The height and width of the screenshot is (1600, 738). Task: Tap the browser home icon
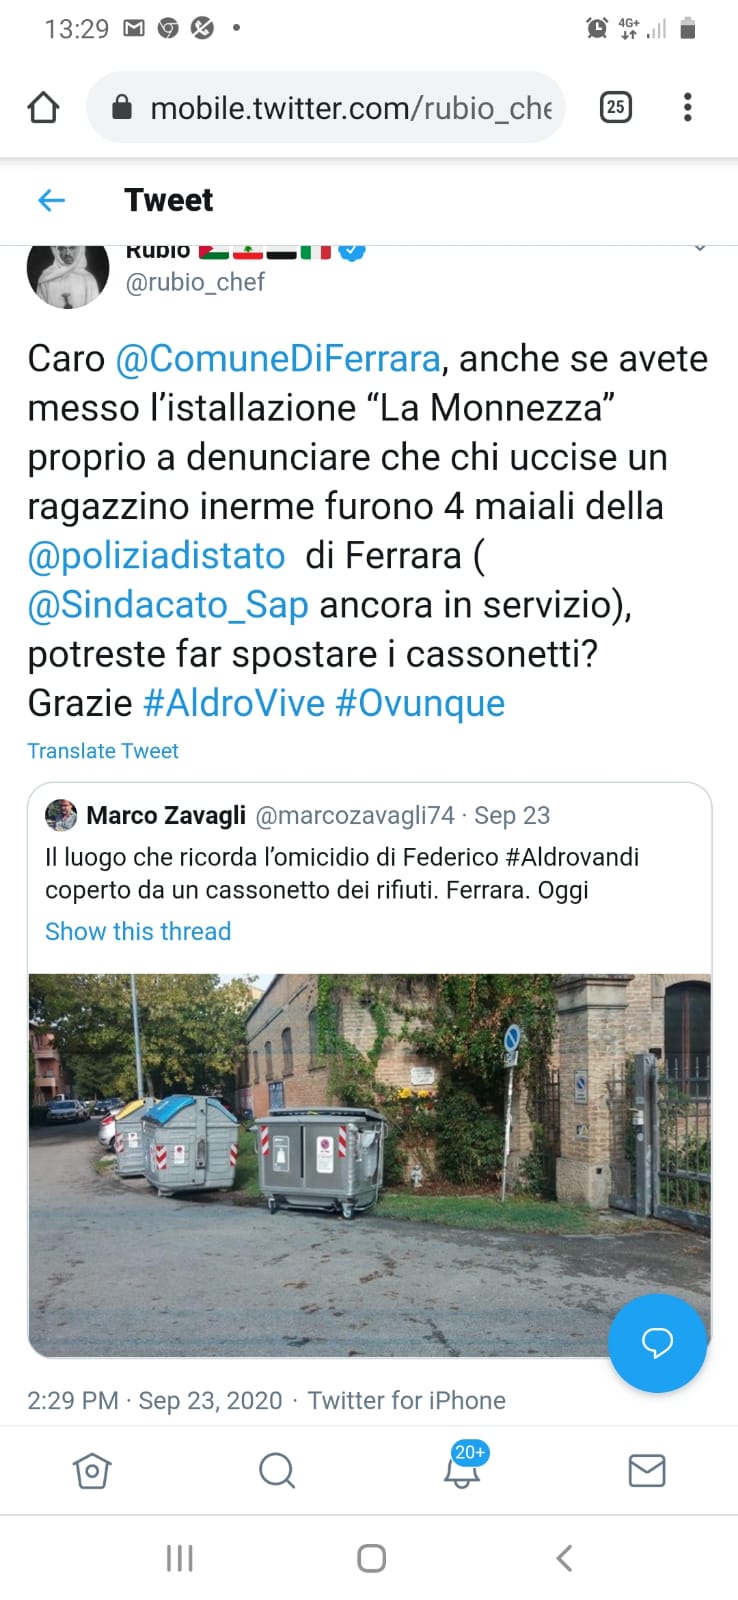(43, 107)
